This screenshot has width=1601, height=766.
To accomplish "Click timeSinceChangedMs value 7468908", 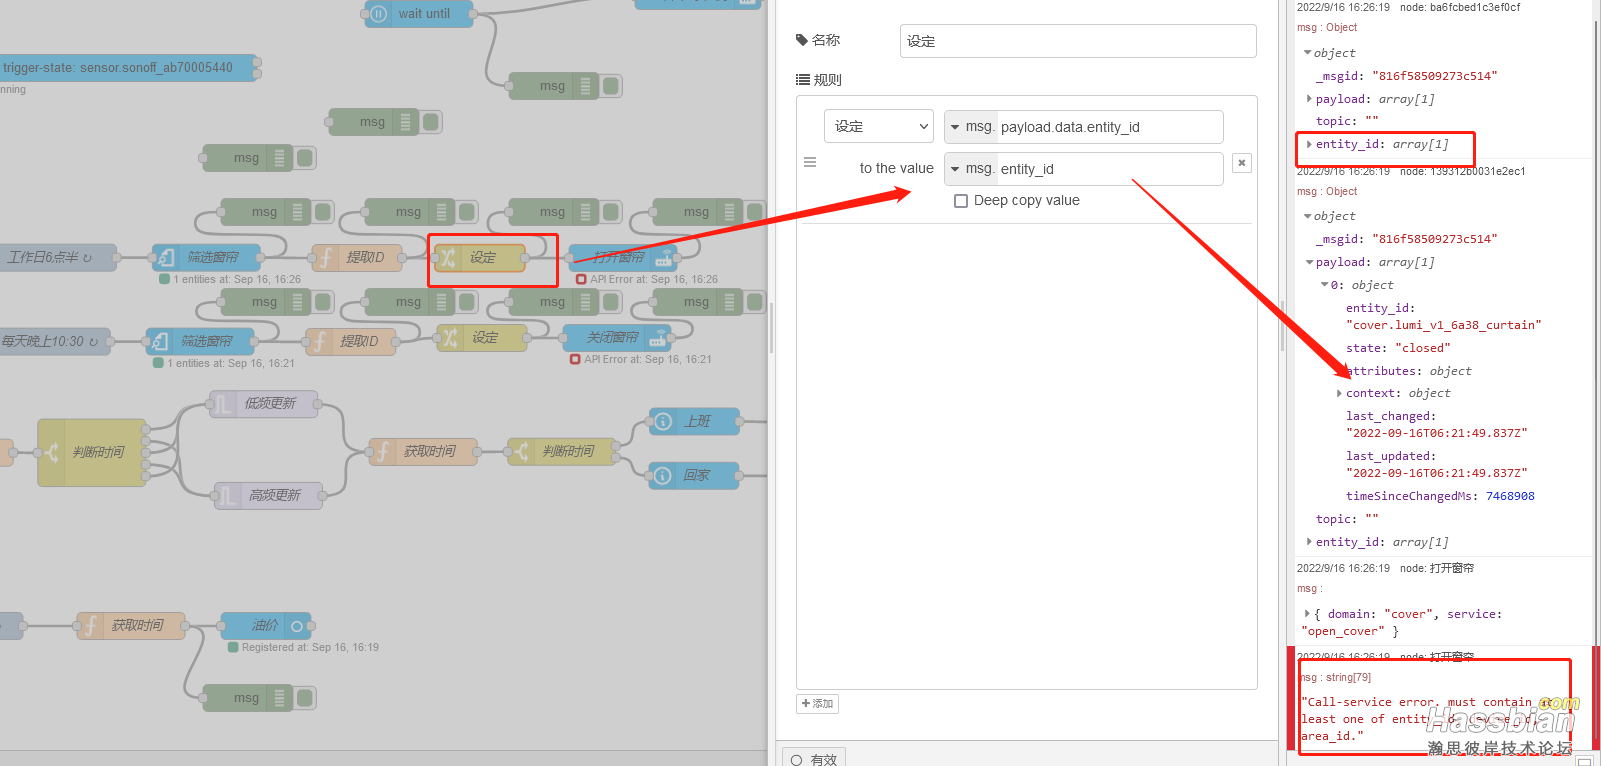I will point(1510,496).
